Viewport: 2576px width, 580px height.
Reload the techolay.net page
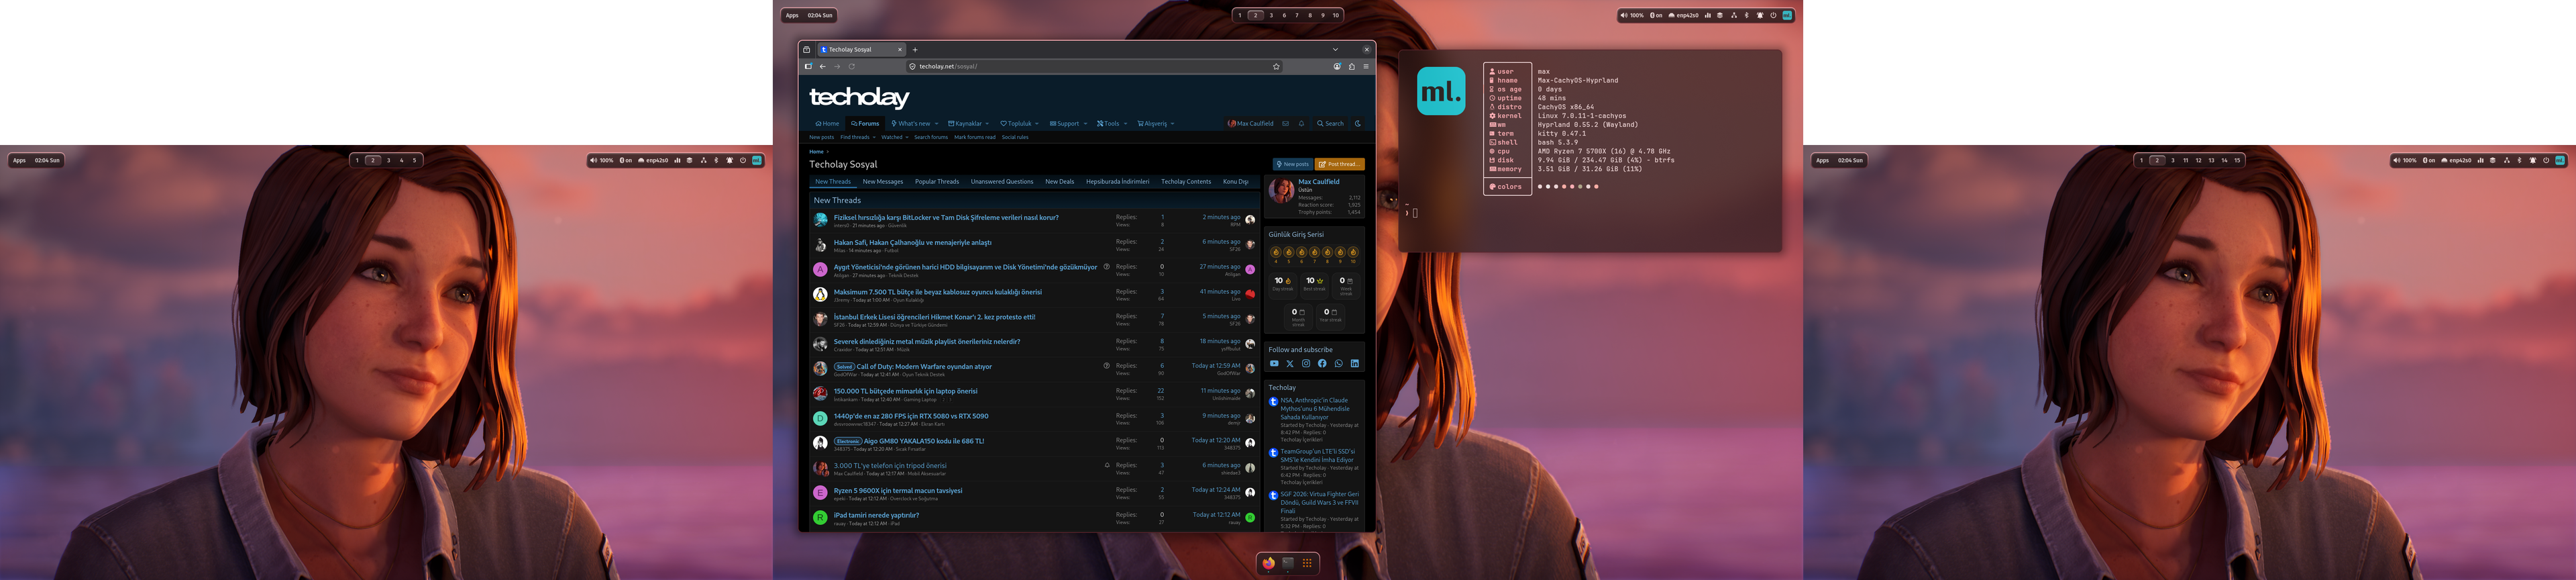pos(852,66)
